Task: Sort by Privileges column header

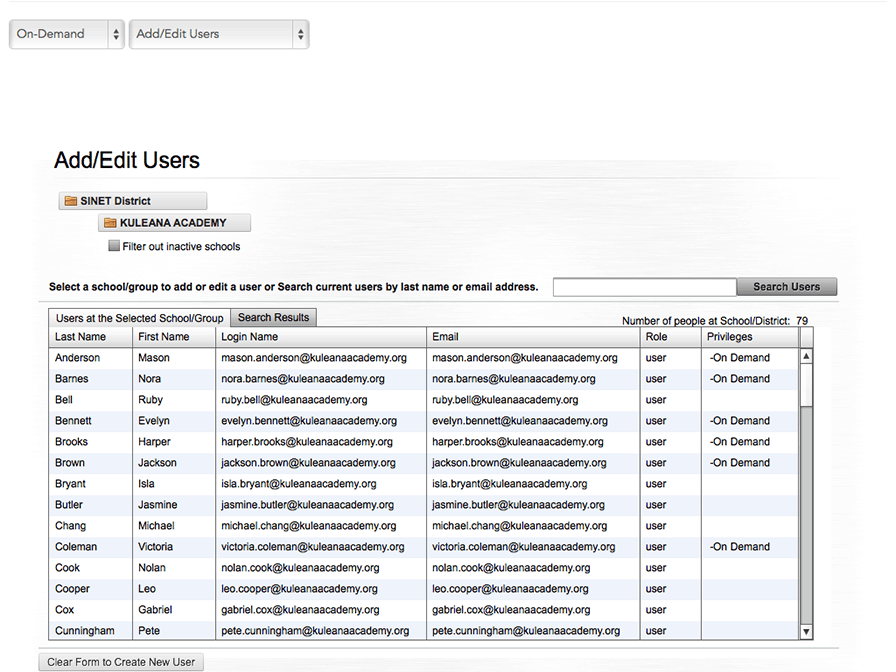Action: tap(750, 337)
